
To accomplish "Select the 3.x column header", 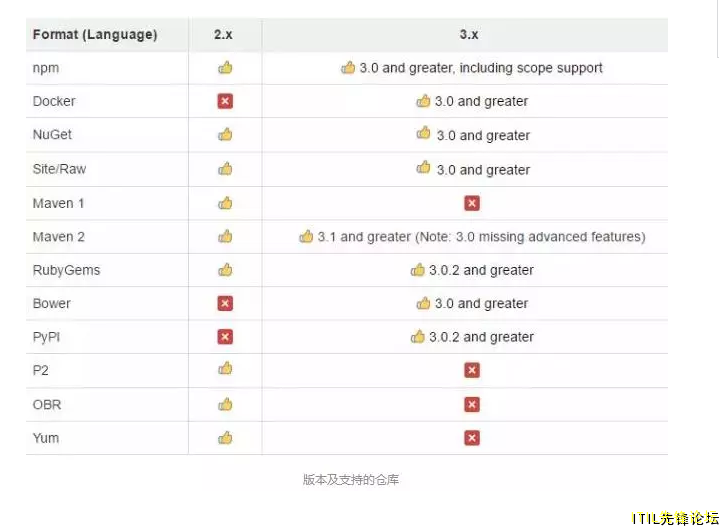I will point(469,34).
